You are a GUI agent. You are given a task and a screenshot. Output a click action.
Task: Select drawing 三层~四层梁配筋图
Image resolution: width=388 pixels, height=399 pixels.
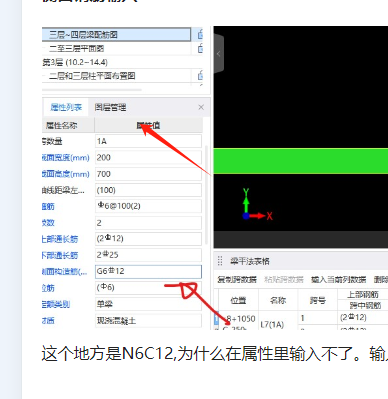[116, 34]
